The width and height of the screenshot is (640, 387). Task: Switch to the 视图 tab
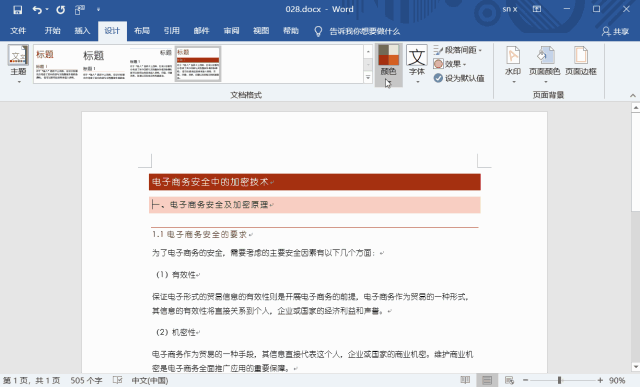click(x=261, y=31)
